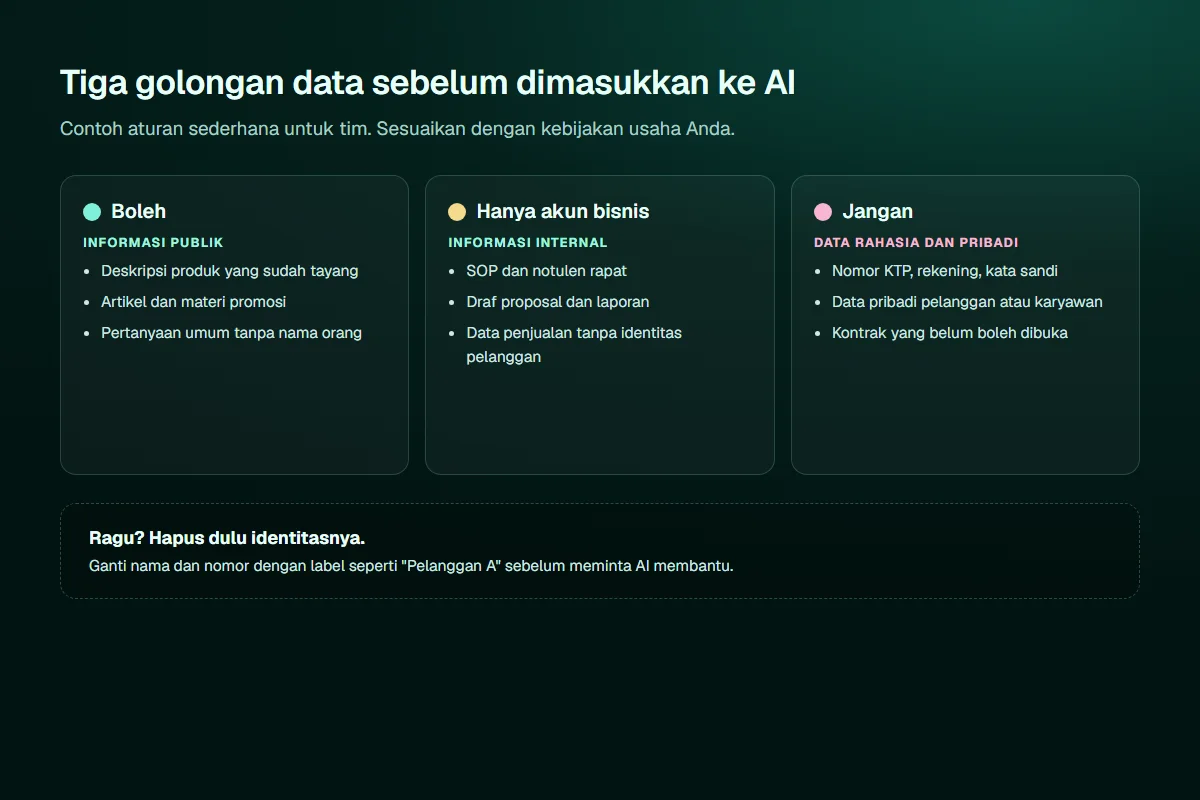Click "Artikel dan materi promosi" item
The image size is (1200, 800).
click(194, 302)
